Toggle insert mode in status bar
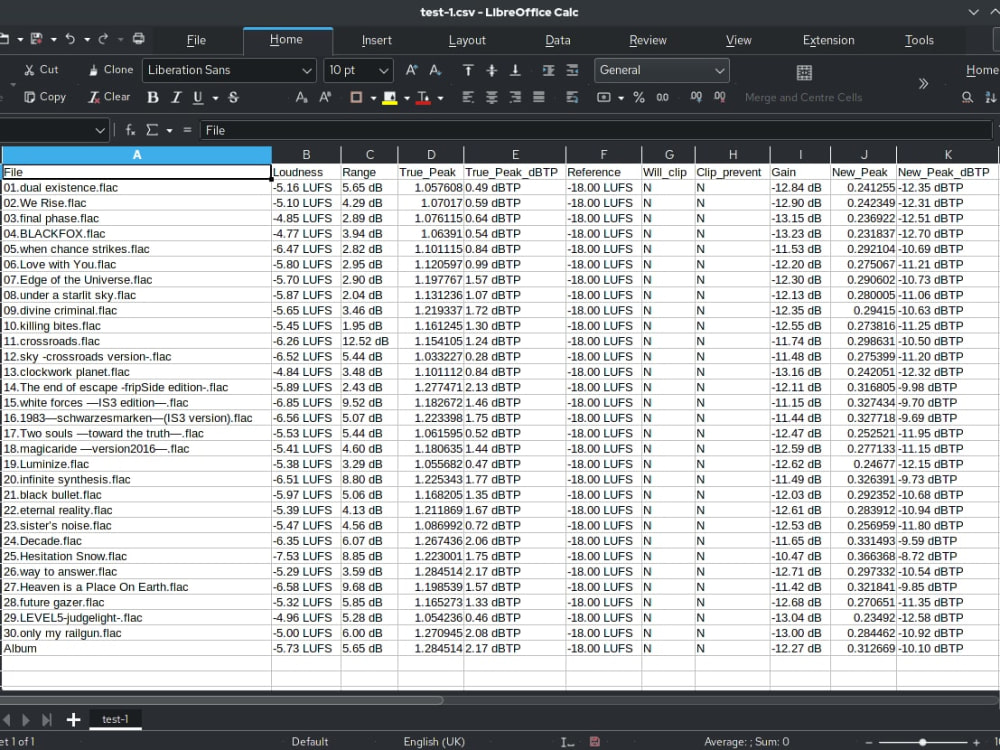This screenshot has height=750, width=1000. coord(567,742)
